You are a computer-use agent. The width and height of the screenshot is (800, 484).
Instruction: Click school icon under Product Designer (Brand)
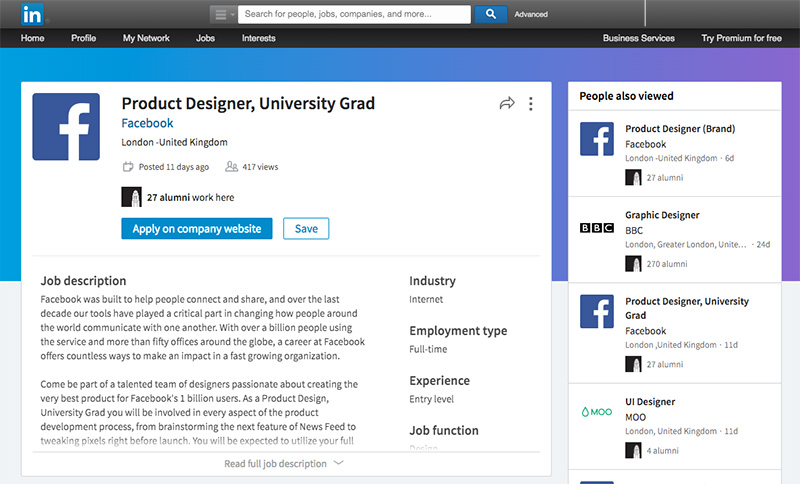point(633,177)
